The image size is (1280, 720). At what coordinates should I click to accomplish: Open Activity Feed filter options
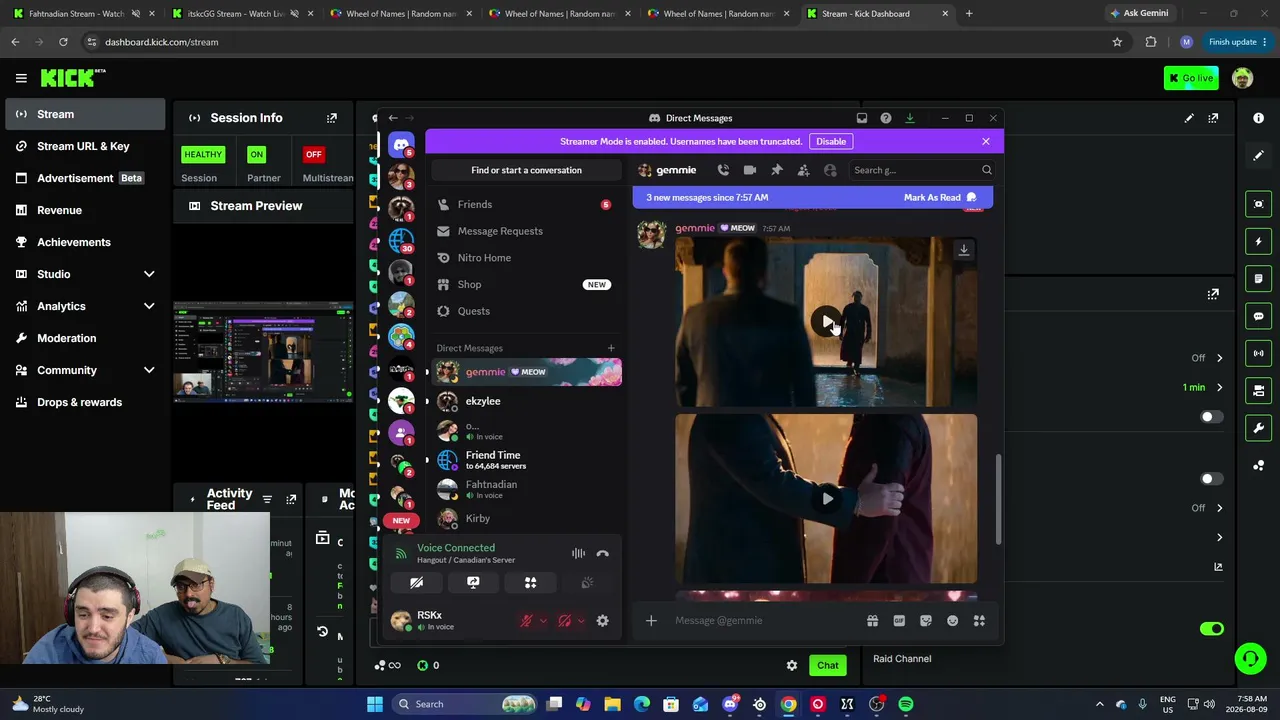coord(267,499)
